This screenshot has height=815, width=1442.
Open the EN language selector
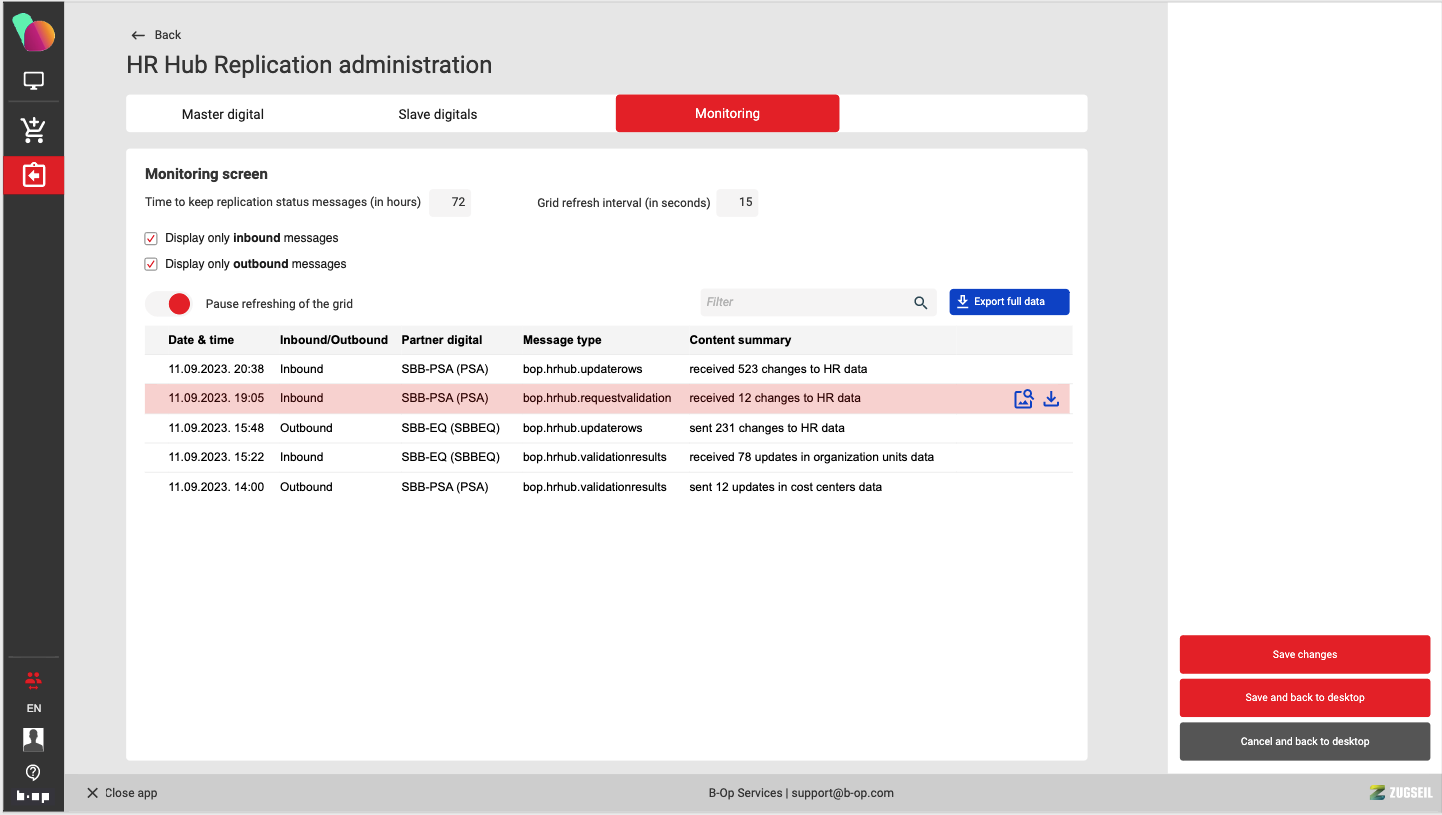coord(33,708)
